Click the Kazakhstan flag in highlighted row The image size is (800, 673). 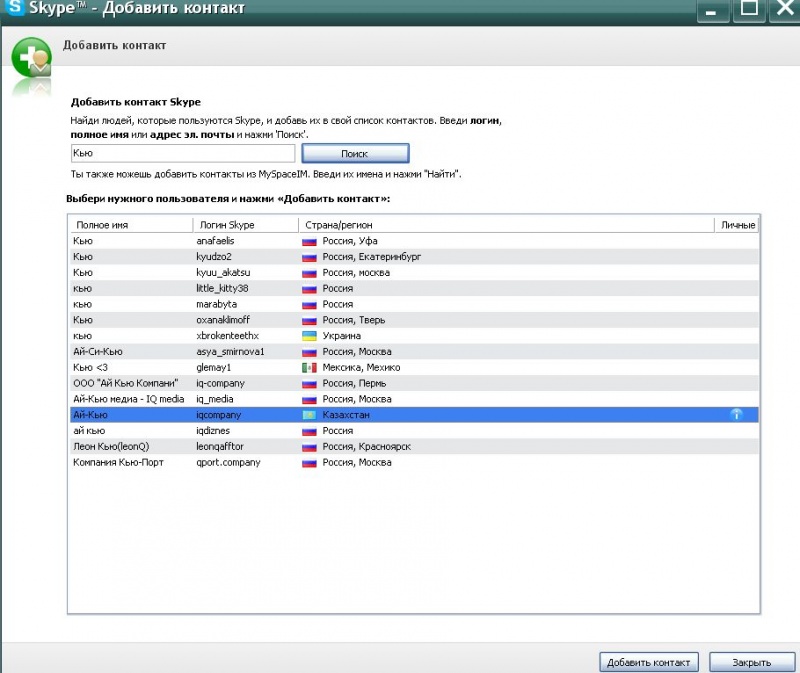pos(309,414)
